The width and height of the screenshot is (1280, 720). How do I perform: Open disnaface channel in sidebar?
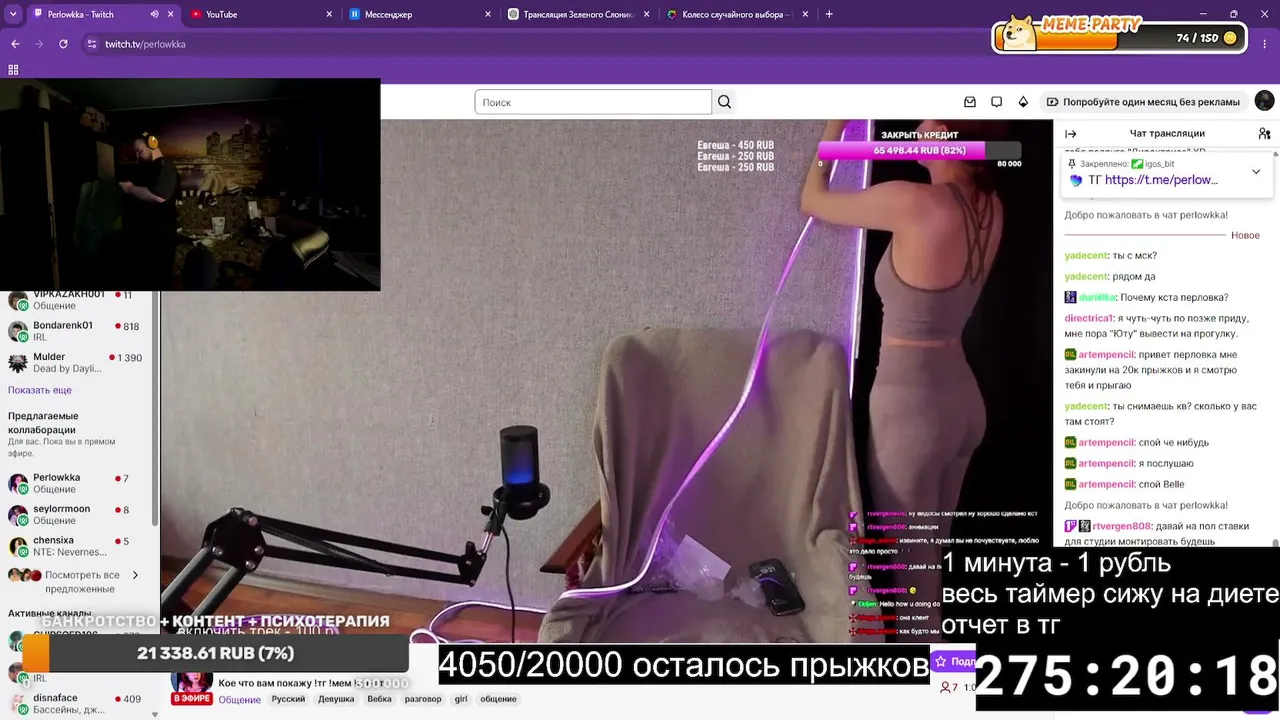coord(78,704)
